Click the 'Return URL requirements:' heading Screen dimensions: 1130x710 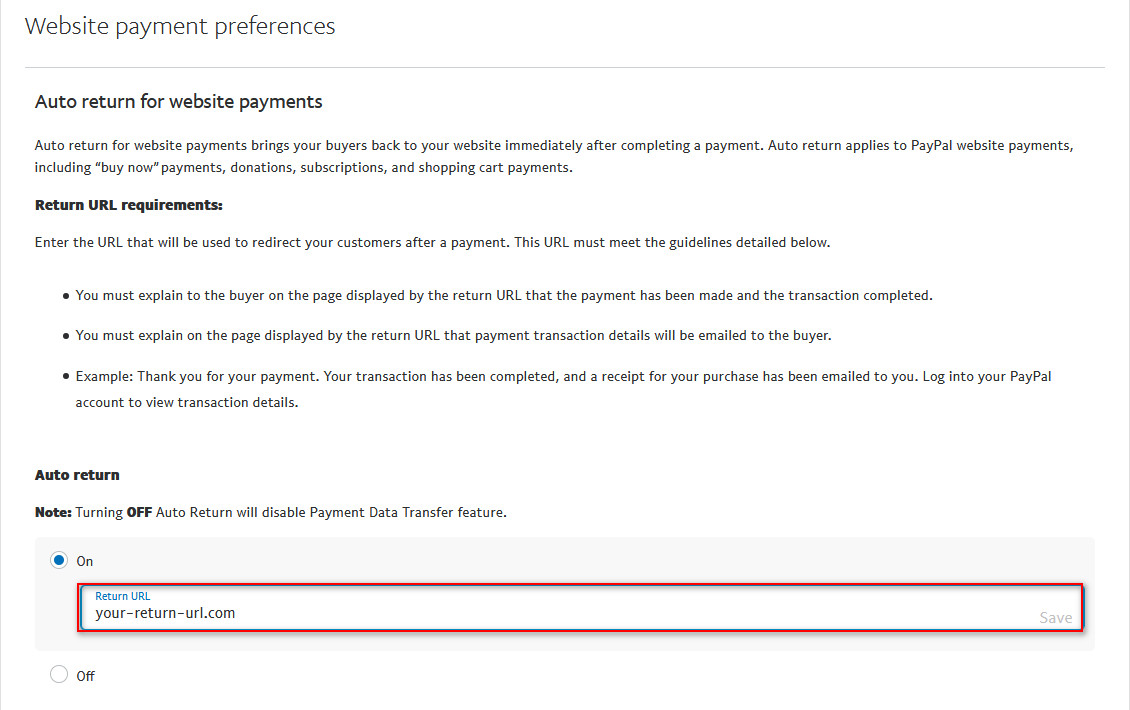(x=129, y=205)
